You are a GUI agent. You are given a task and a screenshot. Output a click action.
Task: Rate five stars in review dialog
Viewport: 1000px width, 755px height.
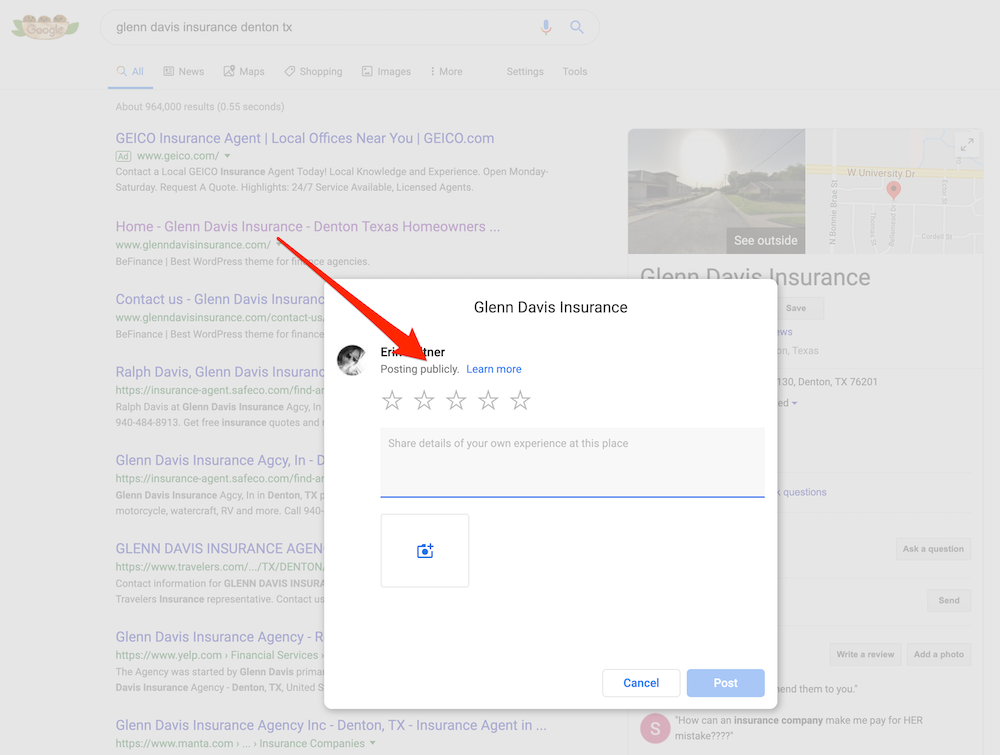point(520,400)
